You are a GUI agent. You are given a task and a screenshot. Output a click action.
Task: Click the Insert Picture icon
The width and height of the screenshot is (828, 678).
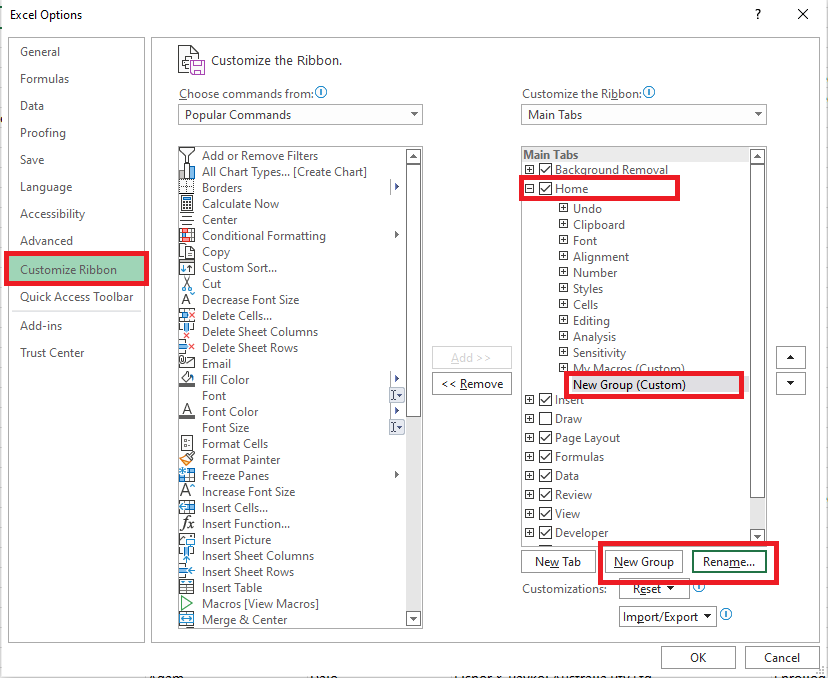[x=187, y=540]
